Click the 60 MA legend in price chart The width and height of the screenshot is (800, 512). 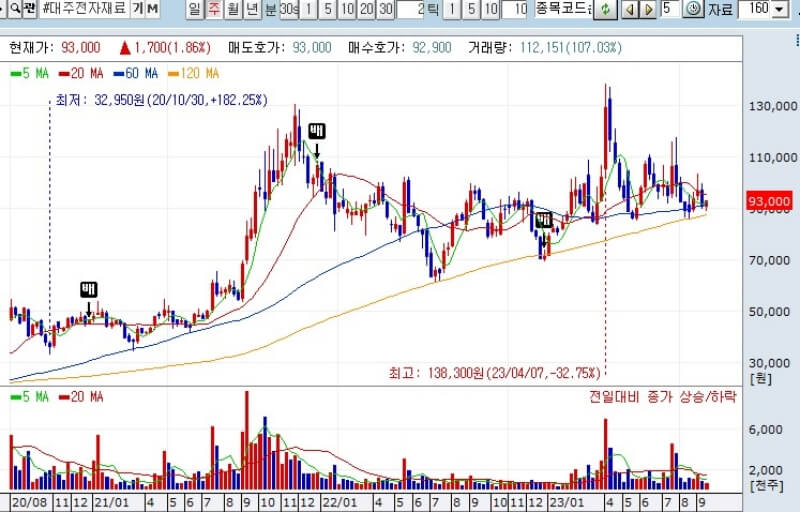[x=136, y=73]
